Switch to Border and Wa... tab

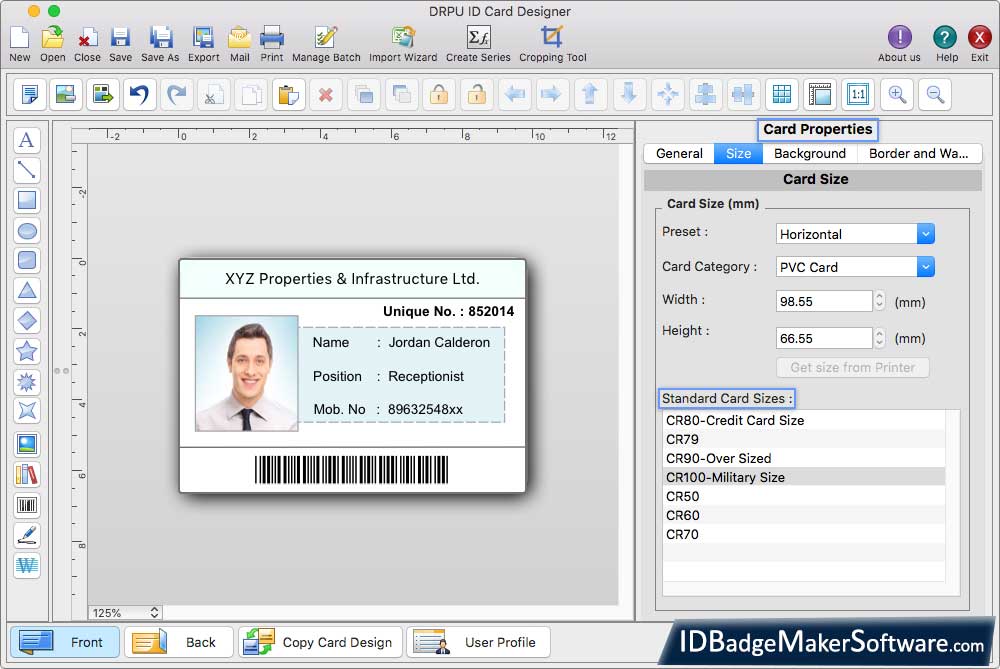[918, 154]
